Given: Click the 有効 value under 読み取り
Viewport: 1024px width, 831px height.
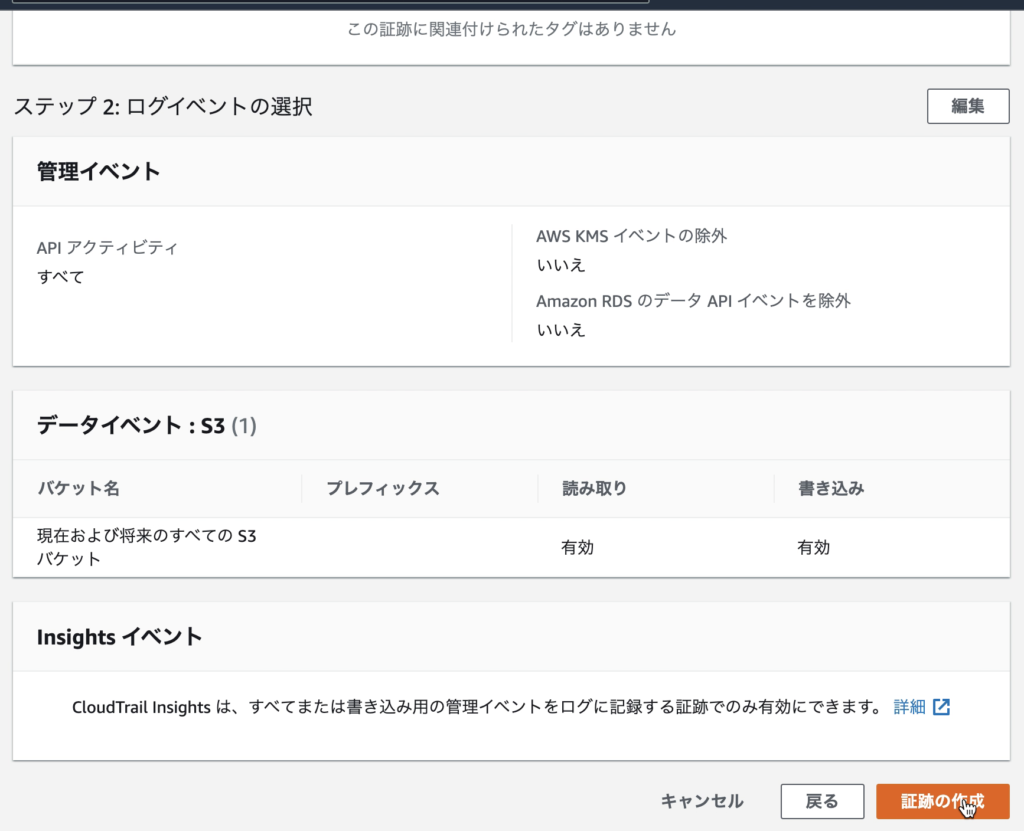Looking at the screenshot, I should point(577,547).
